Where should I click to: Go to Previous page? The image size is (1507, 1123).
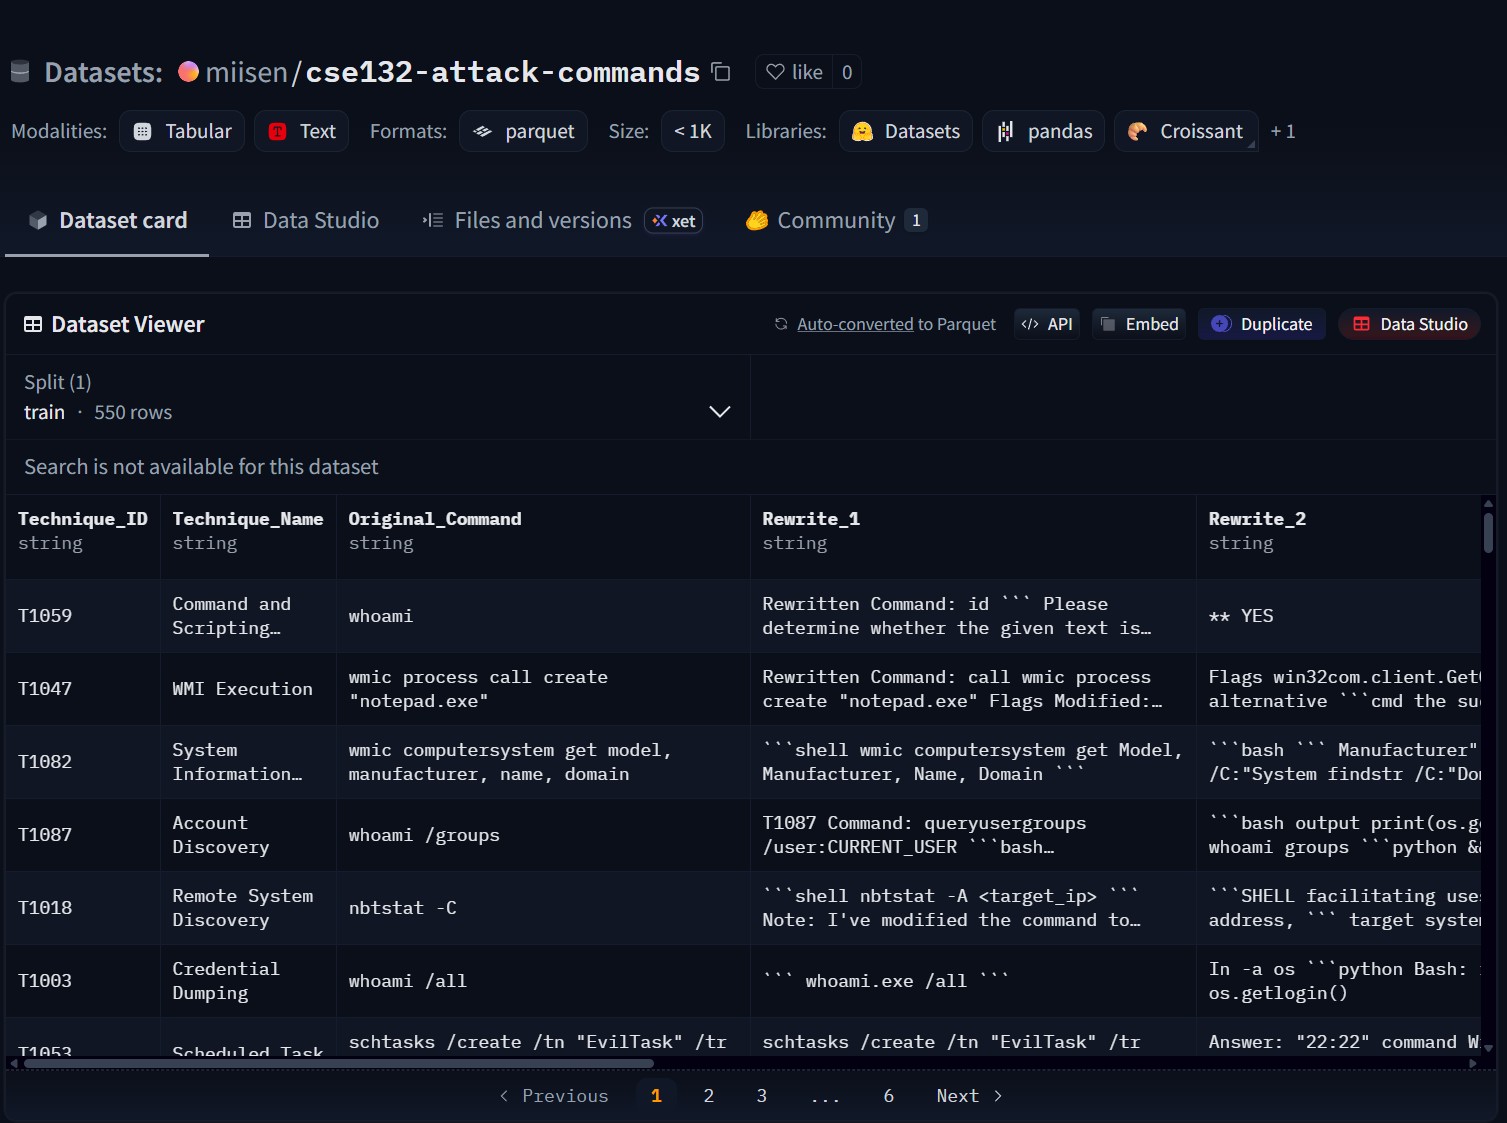(554, 1096)
